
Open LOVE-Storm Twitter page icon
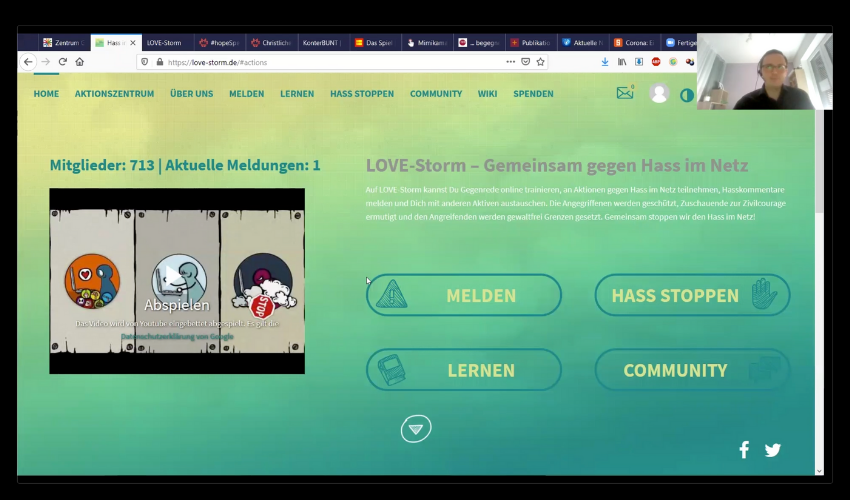772,450
